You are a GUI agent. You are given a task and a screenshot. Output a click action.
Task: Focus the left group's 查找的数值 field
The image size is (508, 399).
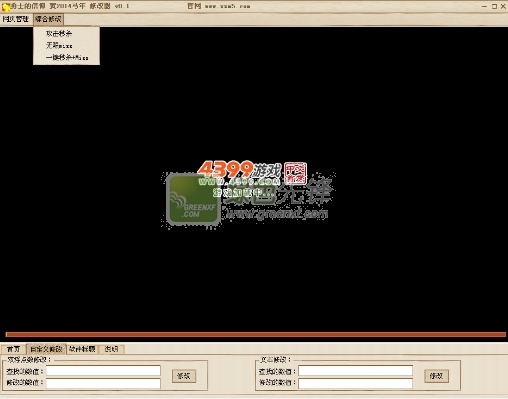[103, 371]
